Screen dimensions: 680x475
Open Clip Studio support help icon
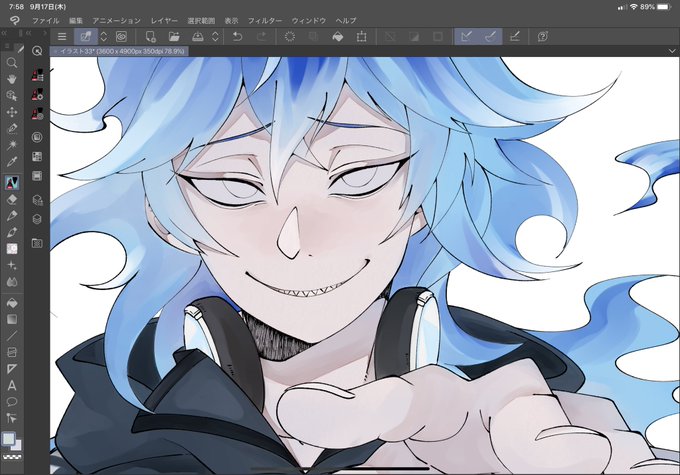click(543, 37)
